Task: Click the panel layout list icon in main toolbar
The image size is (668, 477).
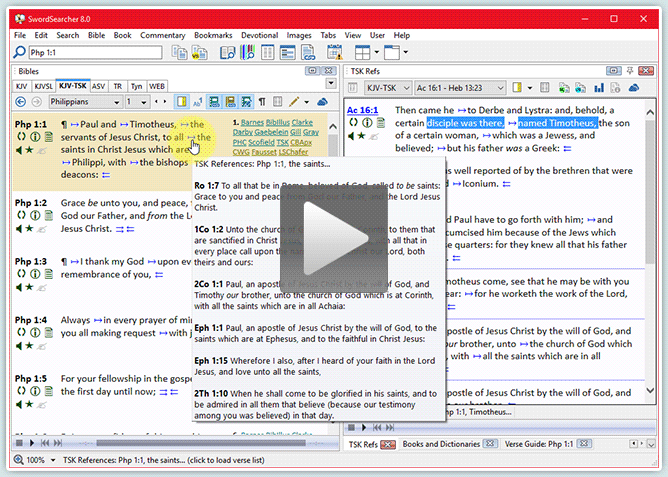Action: coord(288,52)
